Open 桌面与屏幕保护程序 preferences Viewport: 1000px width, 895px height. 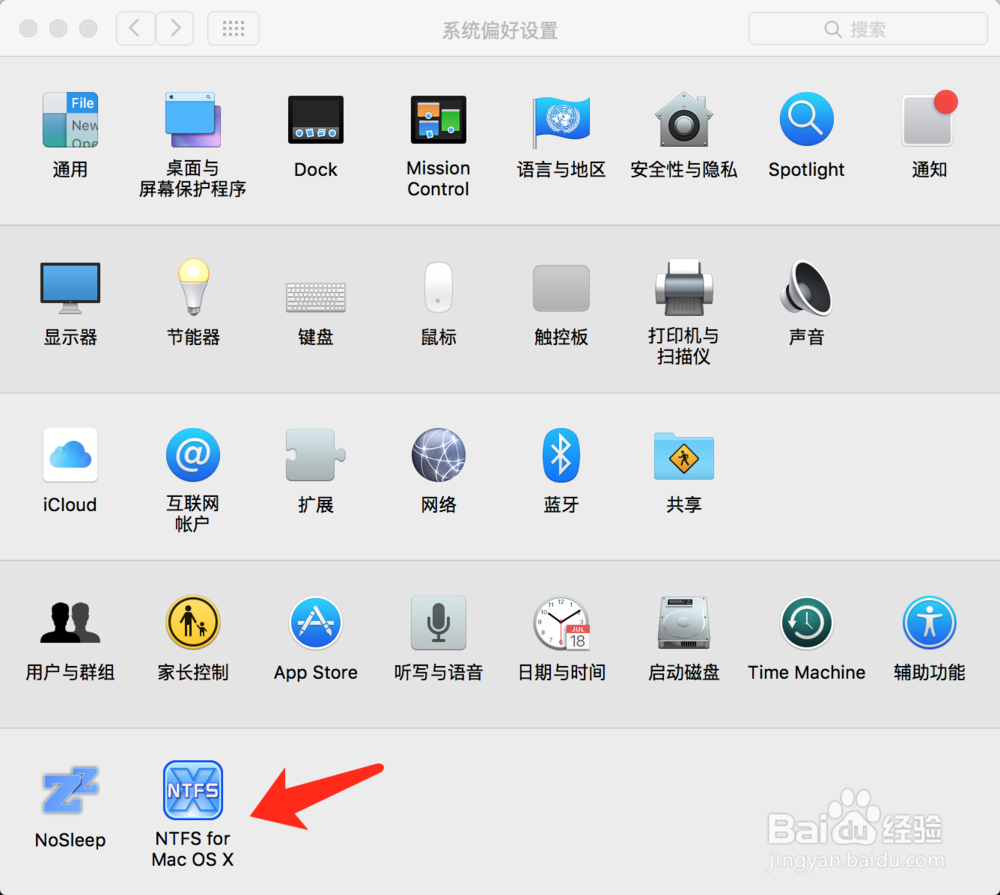point(193,120)
